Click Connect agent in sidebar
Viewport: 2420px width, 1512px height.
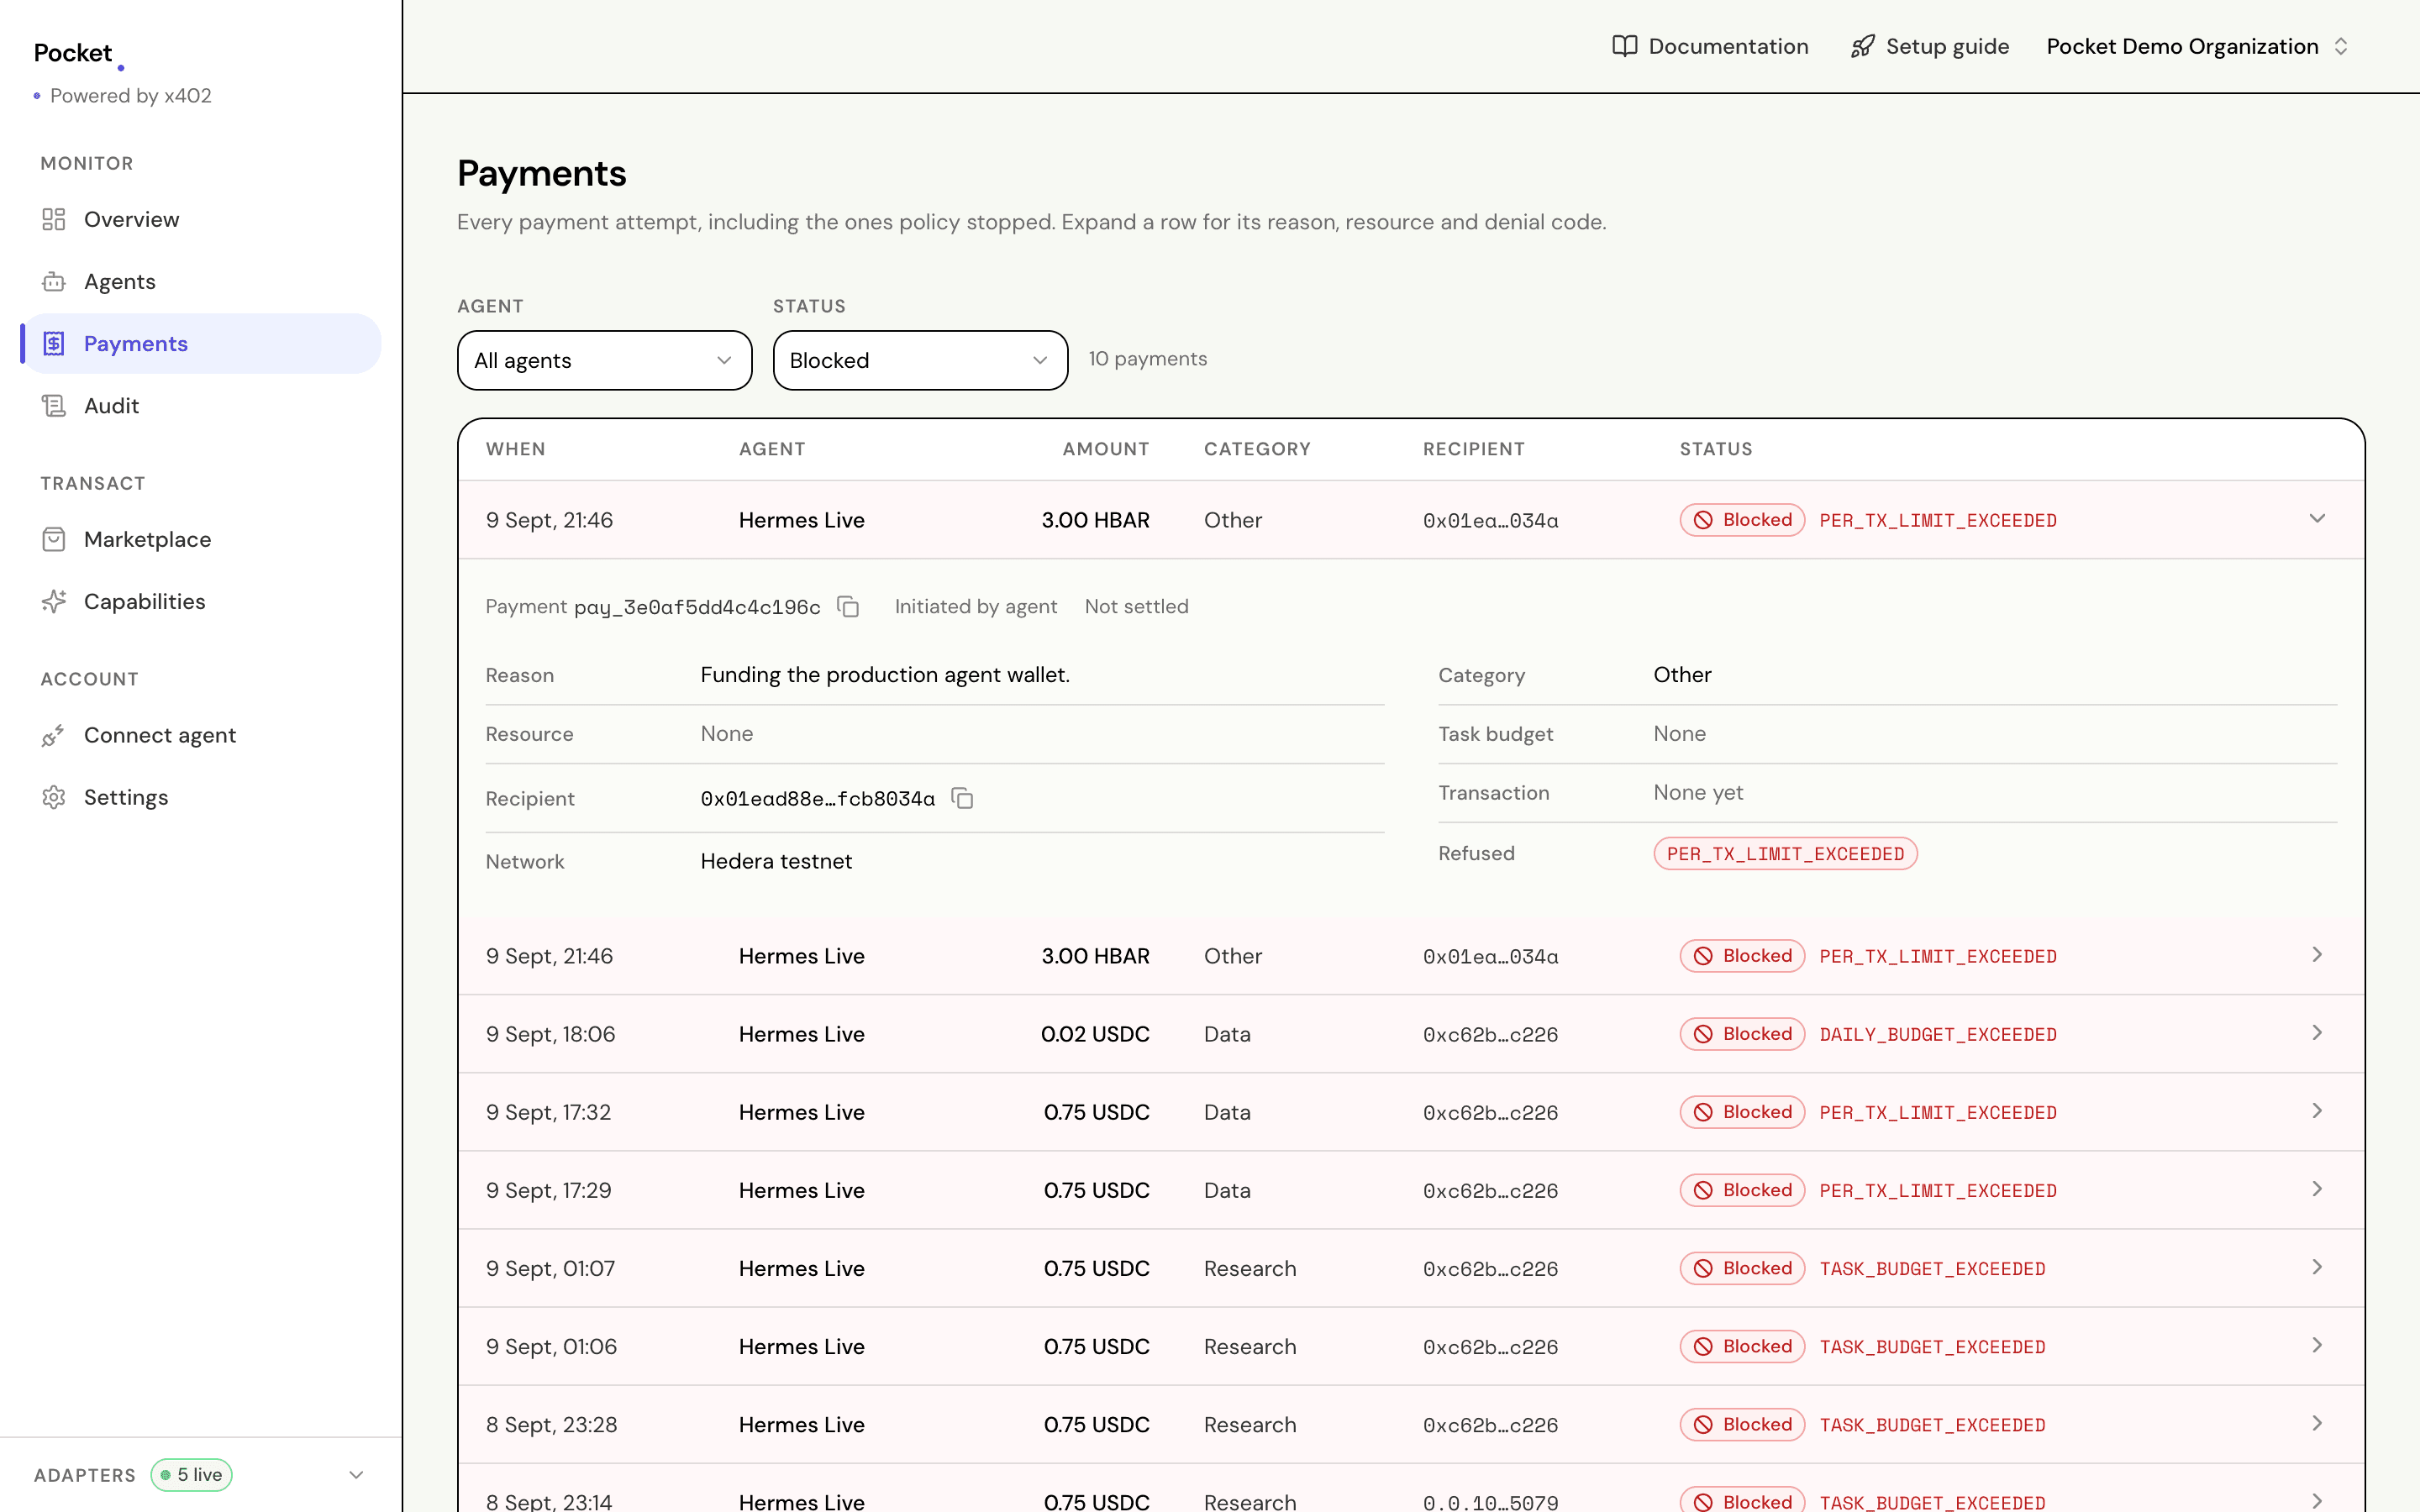pyautogui.click(x=201, y=735)
